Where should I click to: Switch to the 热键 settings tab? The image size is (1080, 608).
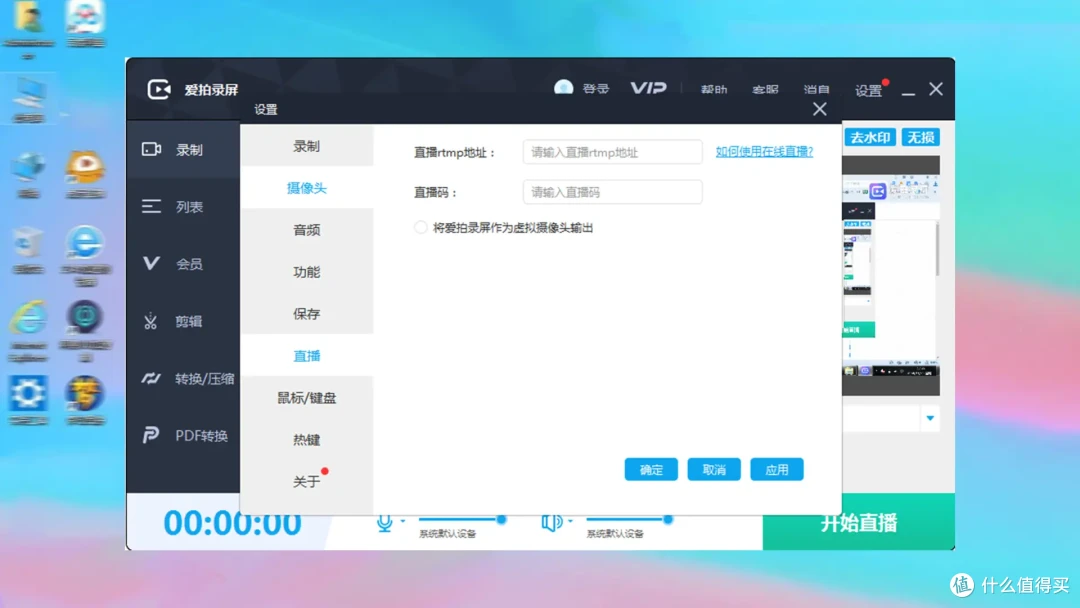coord(307,440)
